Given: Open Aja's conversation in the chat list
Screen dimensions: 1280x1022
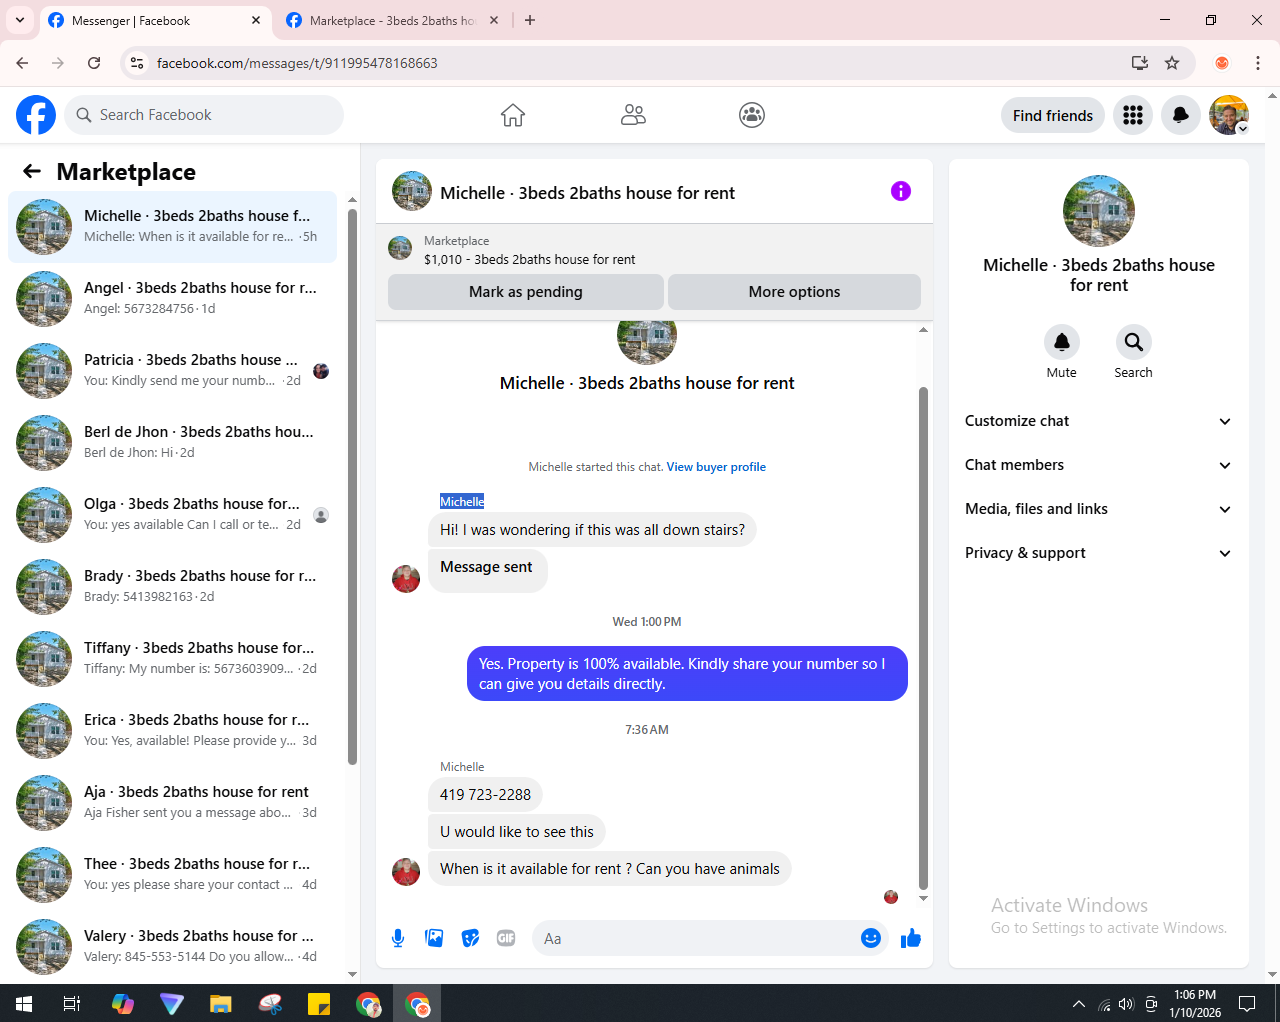Looking at the screenshot, I should point(173,802).
